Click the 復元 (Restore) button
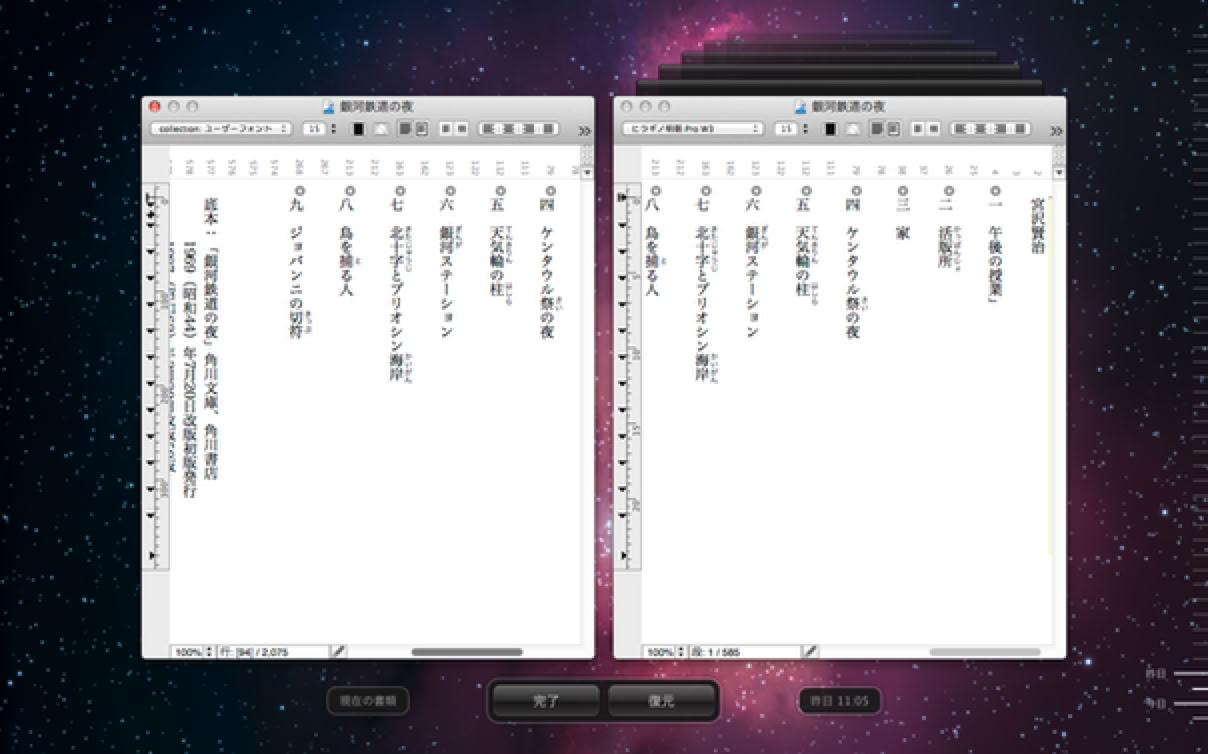The width and height of the screenshot is (1208, 754). (661, 701)
